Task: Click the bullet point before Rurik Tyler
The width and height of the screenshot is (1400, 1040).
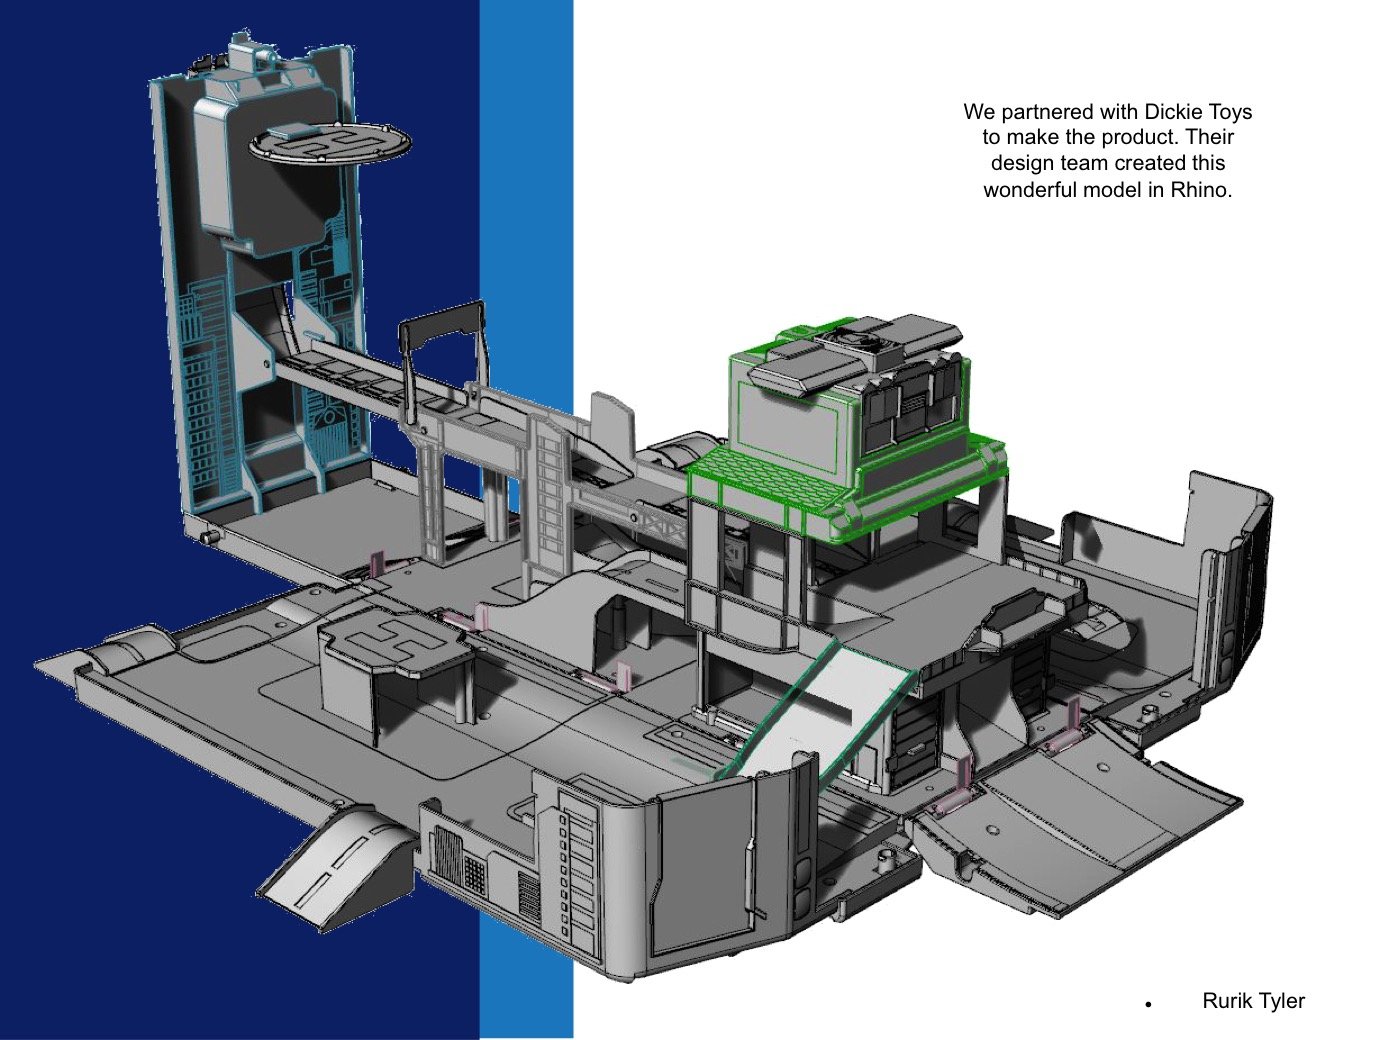Action: pos(1150,1004)
